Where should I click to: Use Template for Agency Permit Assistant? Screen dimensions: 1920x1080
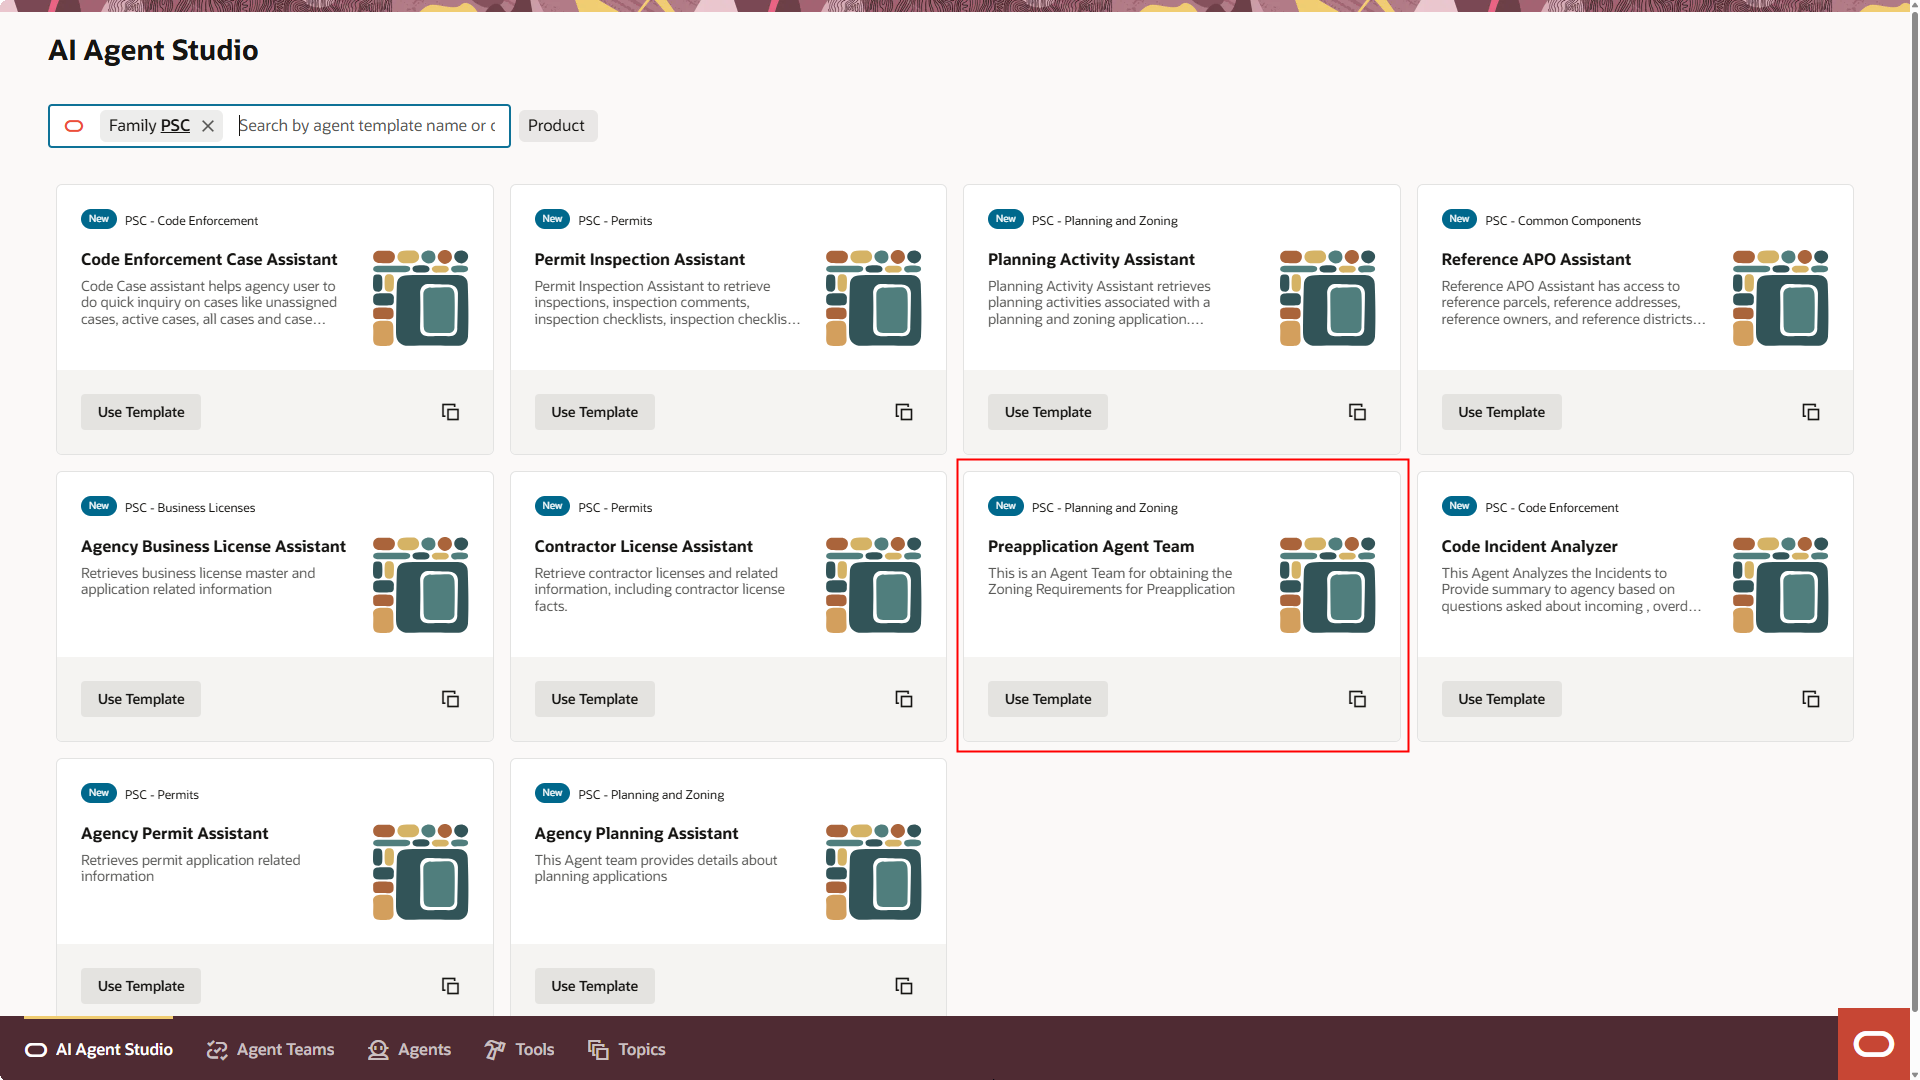(141, 986)
